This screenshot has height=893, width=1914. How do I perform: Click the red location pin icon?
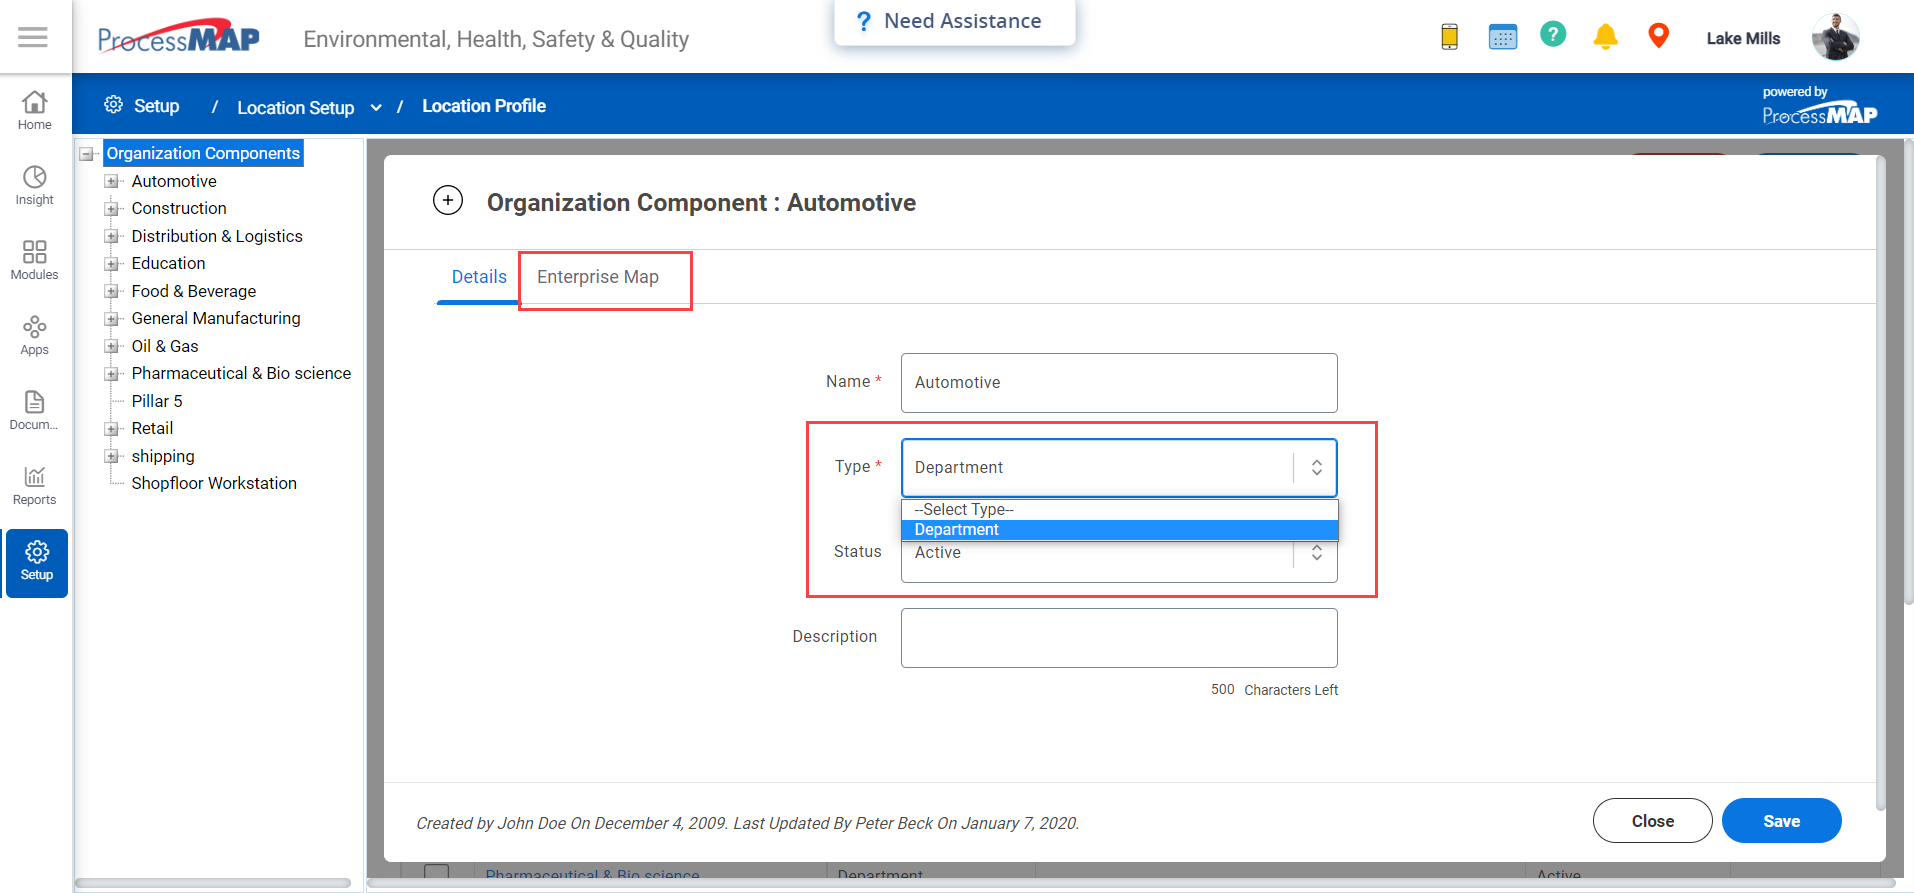[x=1658, y=36]
